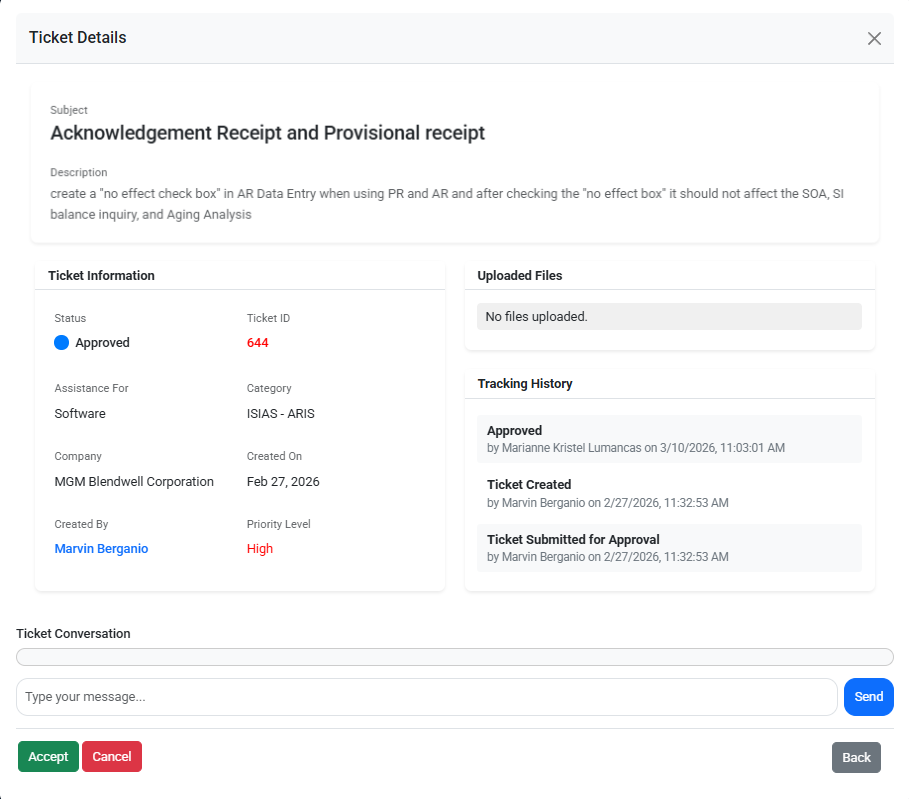This screenshot has height=799, width=909.
Task: Select the High priority level text
Action: click(260, 549)
